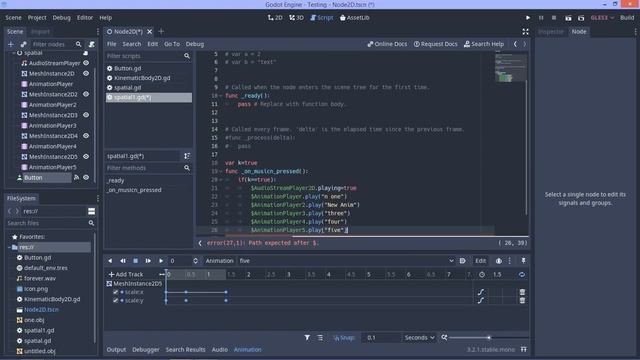This screenshot has width=640, height=360.
Task: Adjust animation position stepper arrows
Action: [196, 261]
